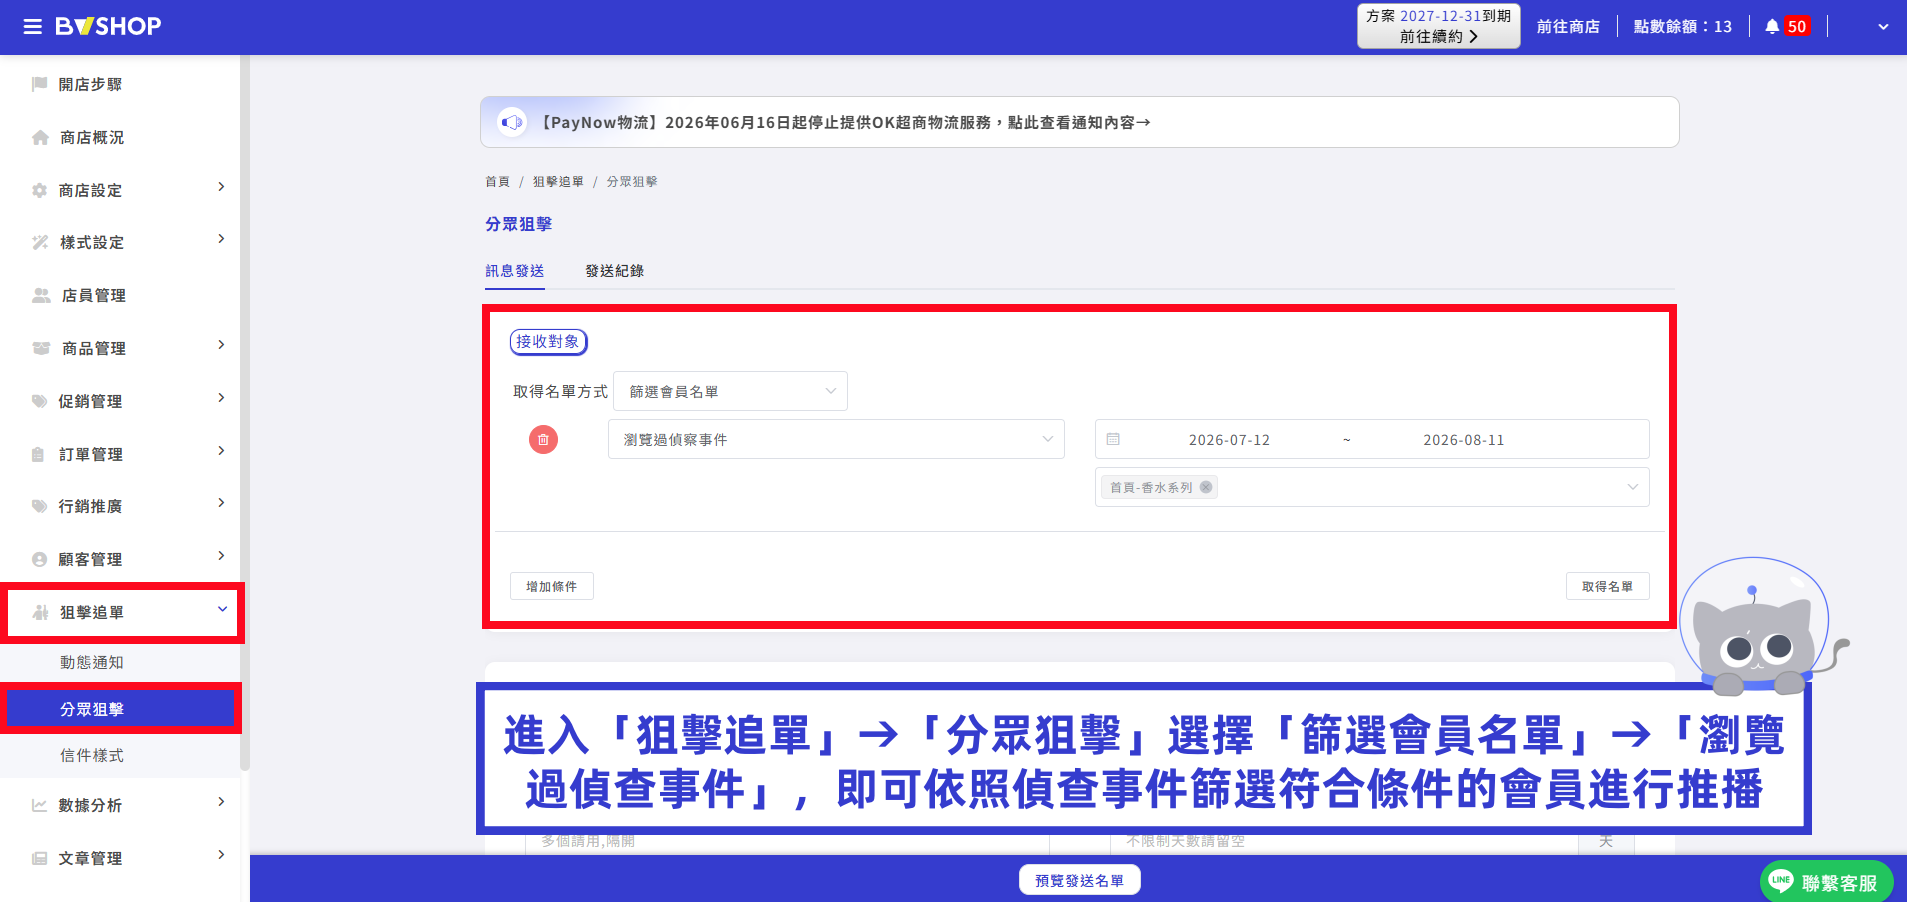Toggle the hamburger menu icon
This screenshot has height=902, width=1907.
[x=33, y=27]
